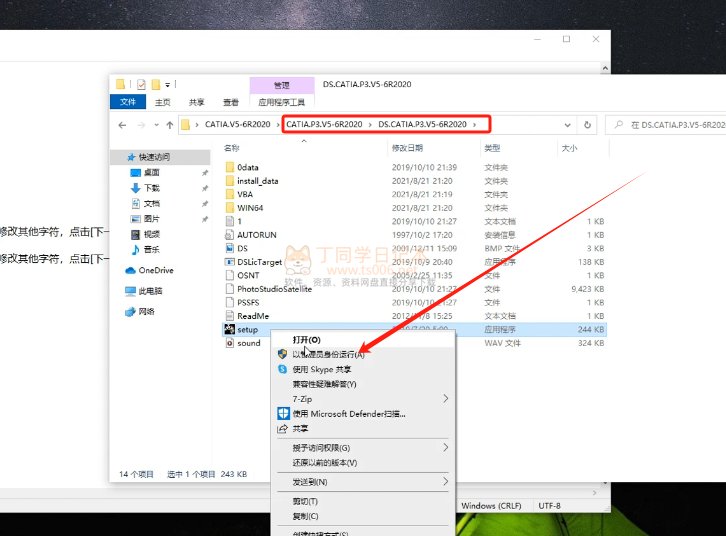Expand the grant access submenu arrow

coord(445,447)
